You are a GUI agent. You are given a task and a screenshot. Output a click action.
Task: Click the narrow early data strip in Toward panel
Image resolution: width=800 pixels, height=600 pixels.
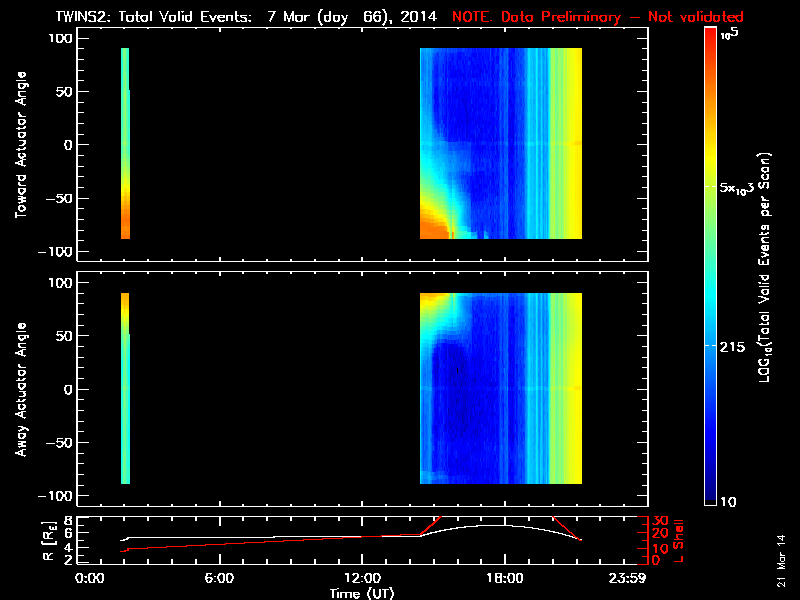click(125, 140)
